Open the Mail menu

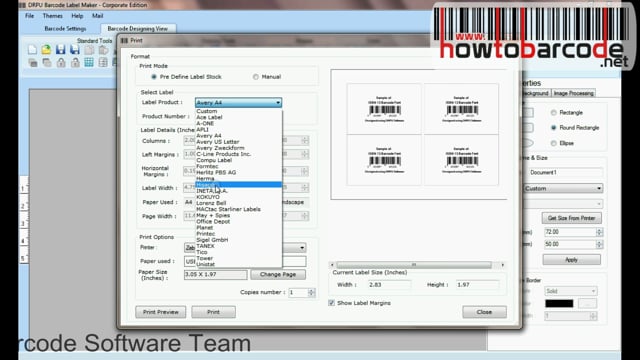98,16
